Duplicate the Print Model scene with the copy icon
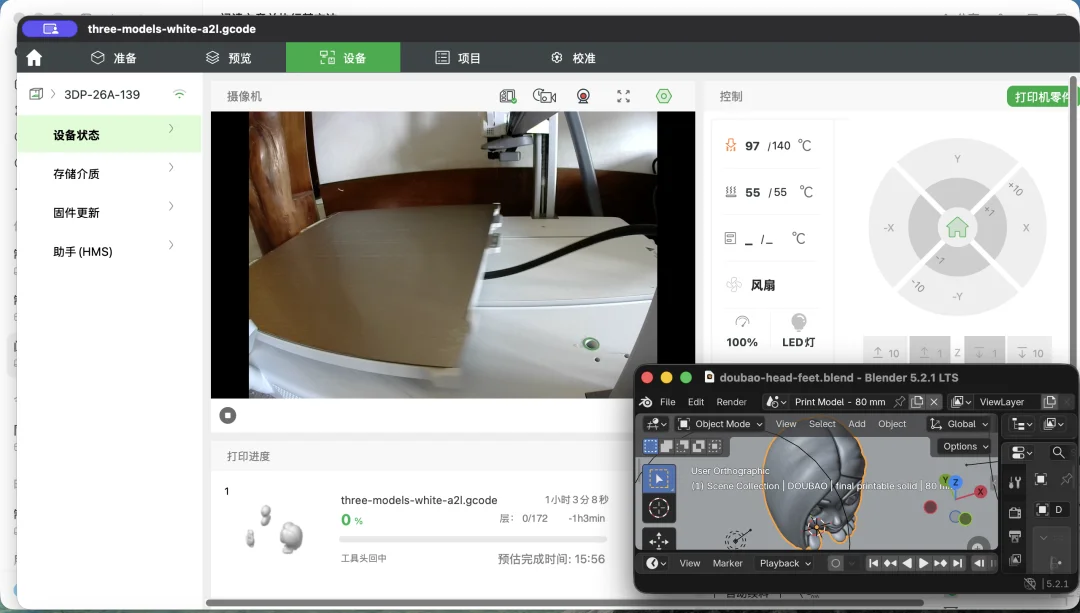 [x=917, y=402]
